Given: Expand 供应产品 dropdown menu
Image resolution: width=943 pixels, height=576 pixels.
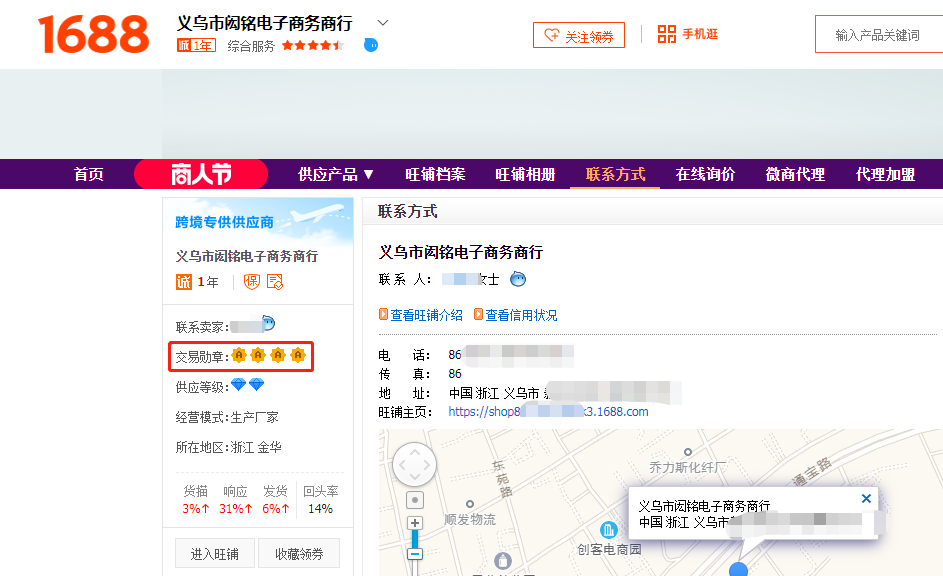Looking at the screenshot, I should pos(336,174).
